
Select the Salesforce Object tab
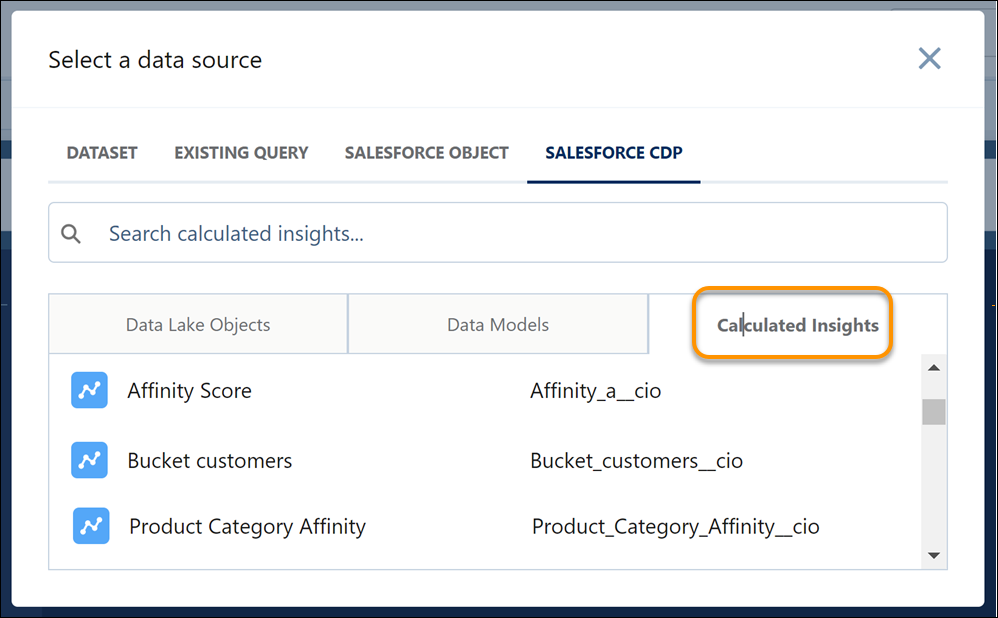tap(426, 153)
